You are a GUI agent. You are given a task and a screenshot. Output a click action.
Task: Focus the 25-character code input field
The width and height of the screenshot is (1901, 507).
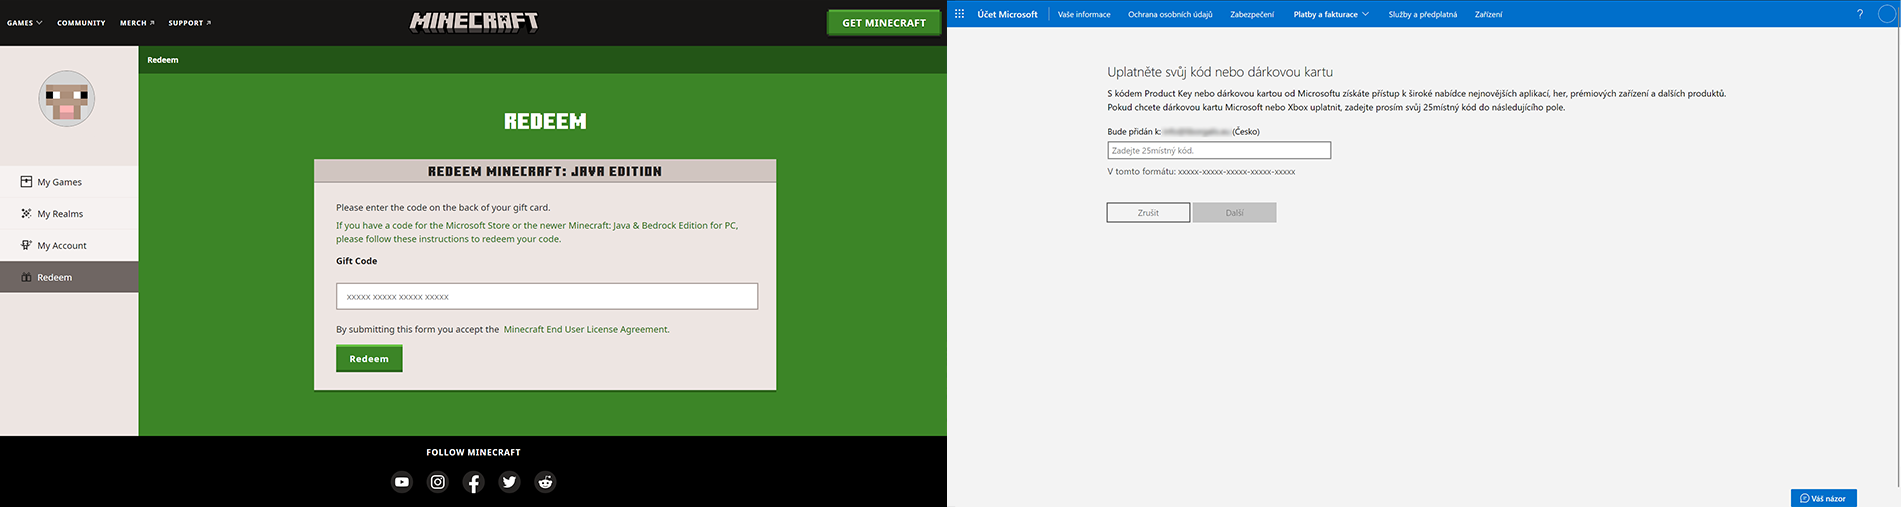click(1219, 150)
